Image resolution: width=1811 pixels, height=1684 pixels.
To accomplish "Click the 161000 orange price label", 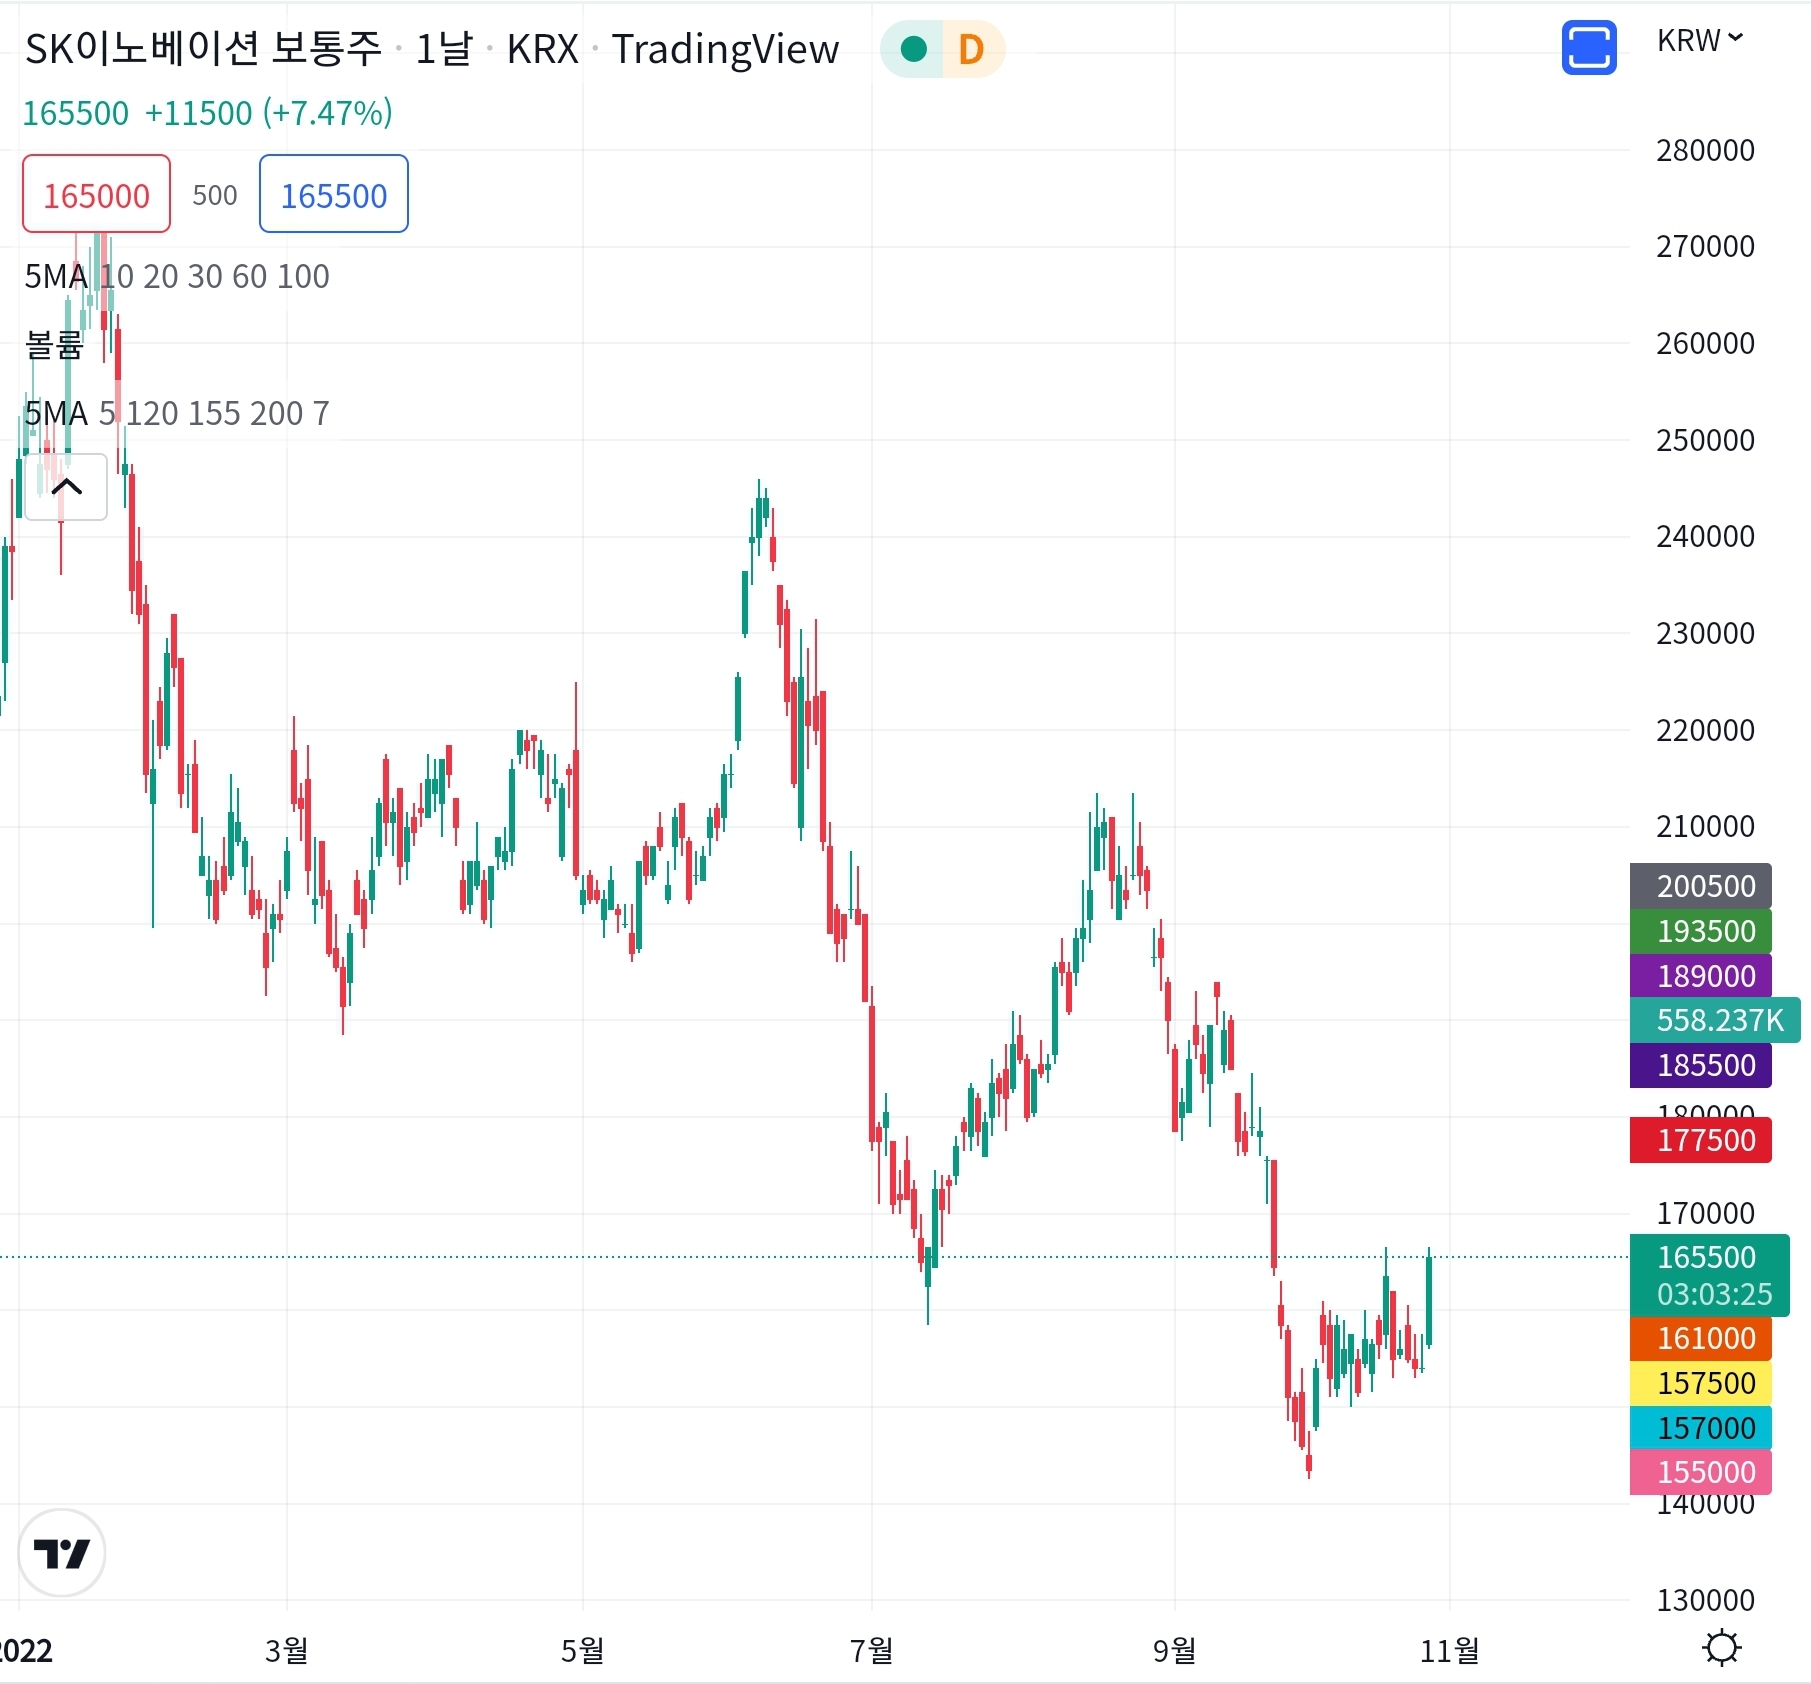I will click(x=1701, y=1338).
